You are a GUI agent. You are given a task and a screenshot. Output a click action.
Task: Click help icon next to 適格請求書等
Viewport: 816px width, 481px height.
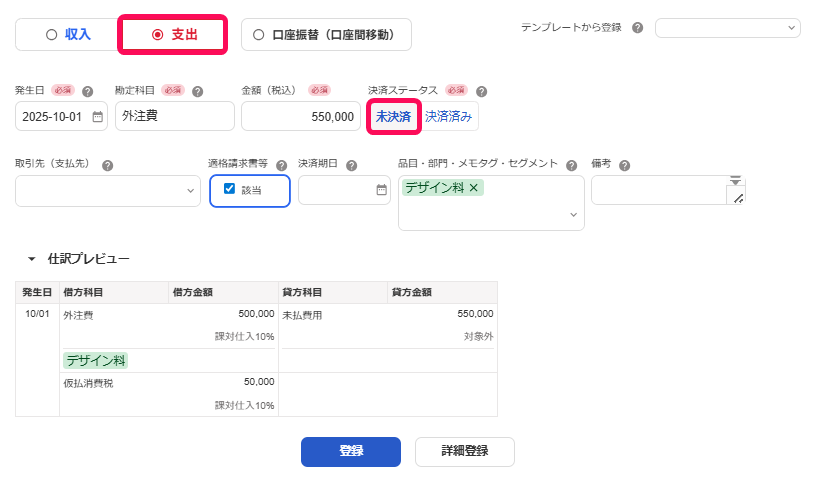point(282,166)
